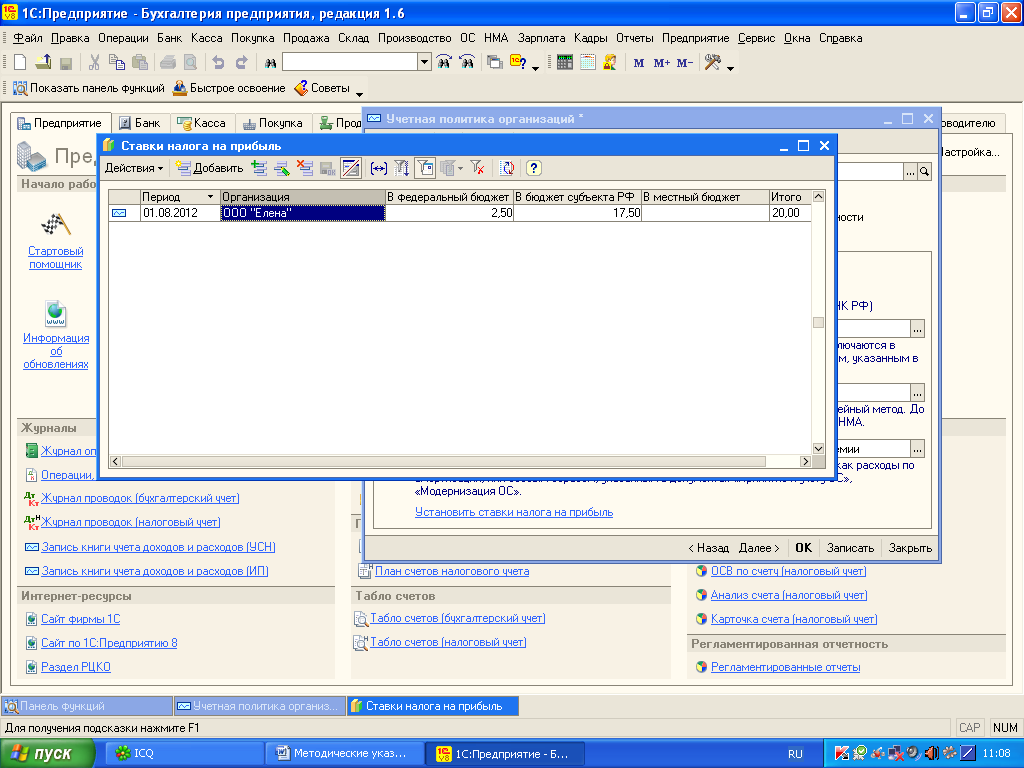Expand the Советы toolbar options arrow
The image size is (1024, 768).
[359, 95]
